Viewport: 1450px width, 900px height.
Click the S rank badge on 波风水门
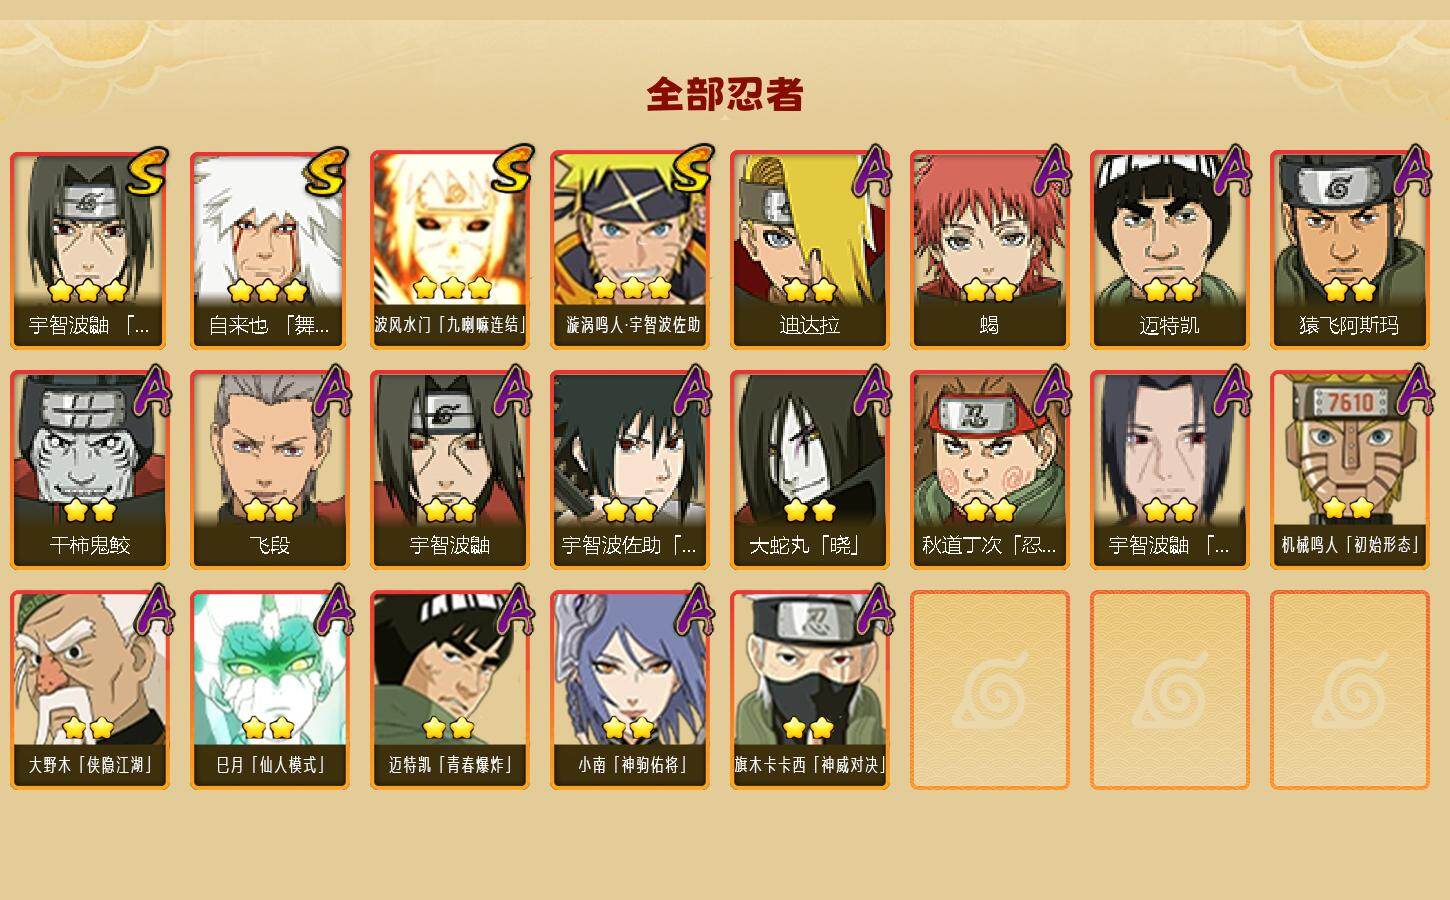[x=507, y=172]
